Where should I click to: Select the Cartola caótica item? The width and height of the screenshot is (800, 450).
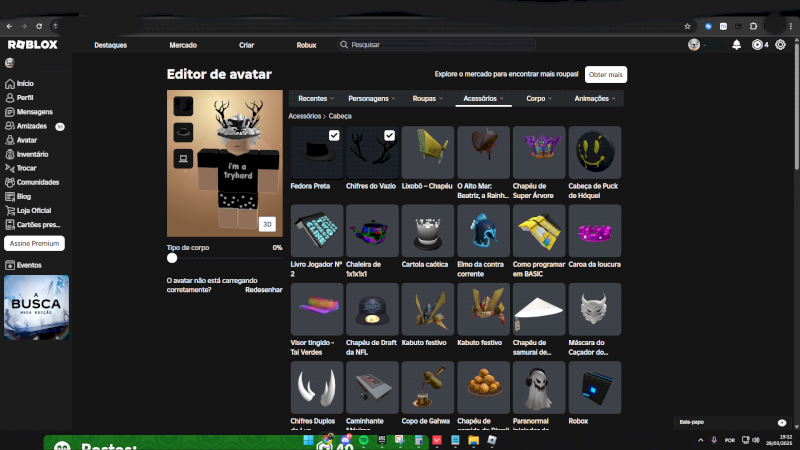pyautogui.click(x=428, y=237)
